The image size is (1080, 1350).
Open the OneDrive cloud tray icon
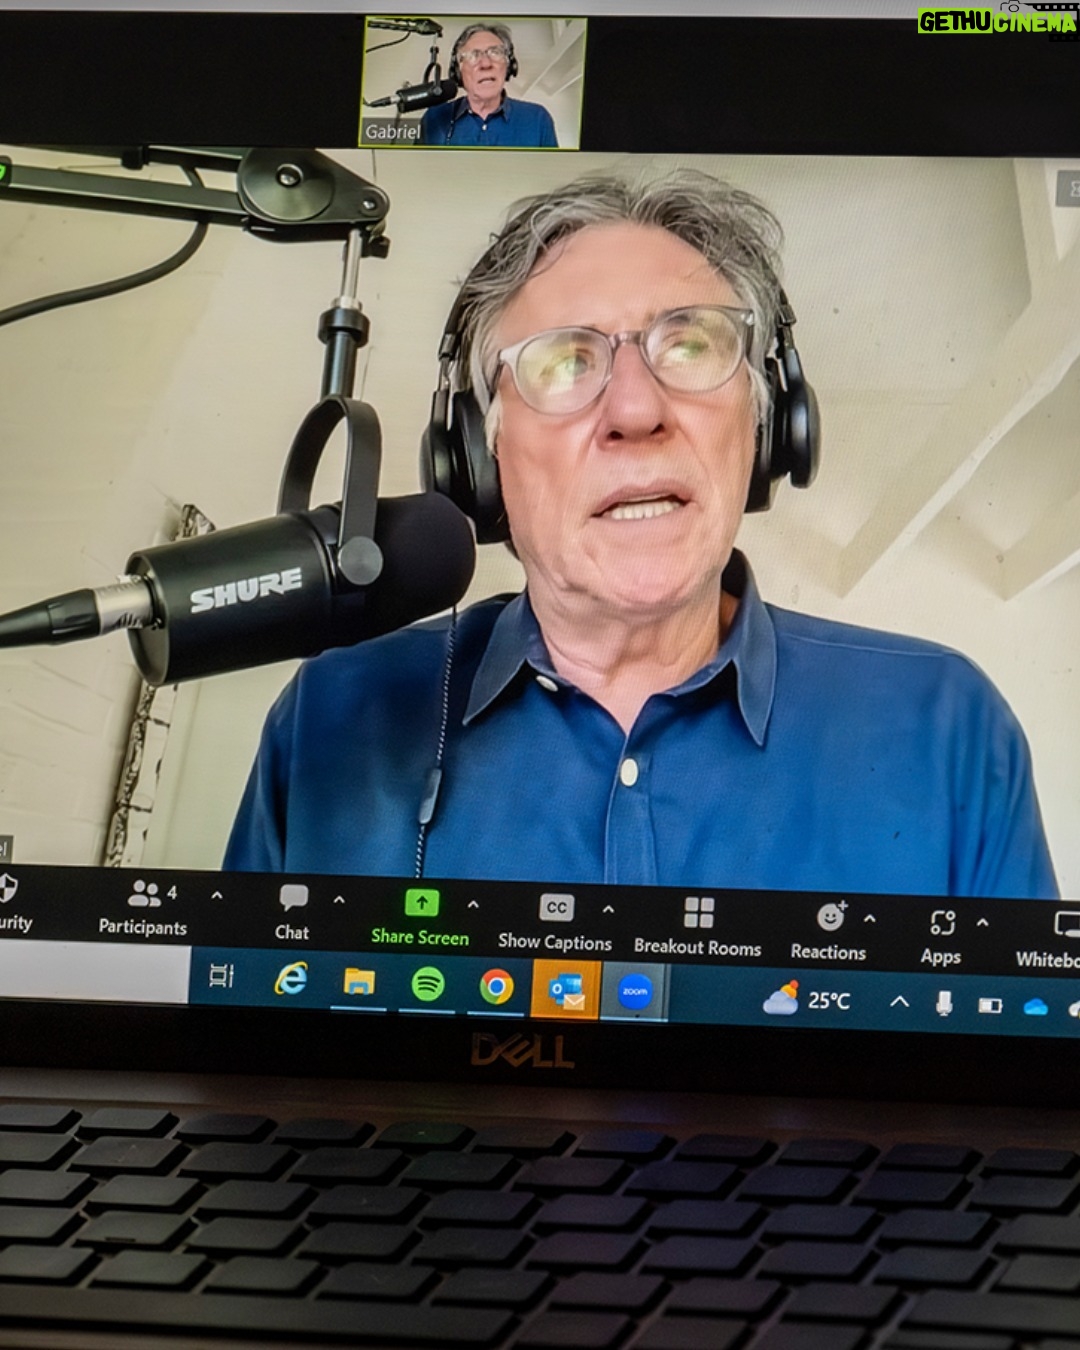pyautogui.click(x=1036, y=1007)
